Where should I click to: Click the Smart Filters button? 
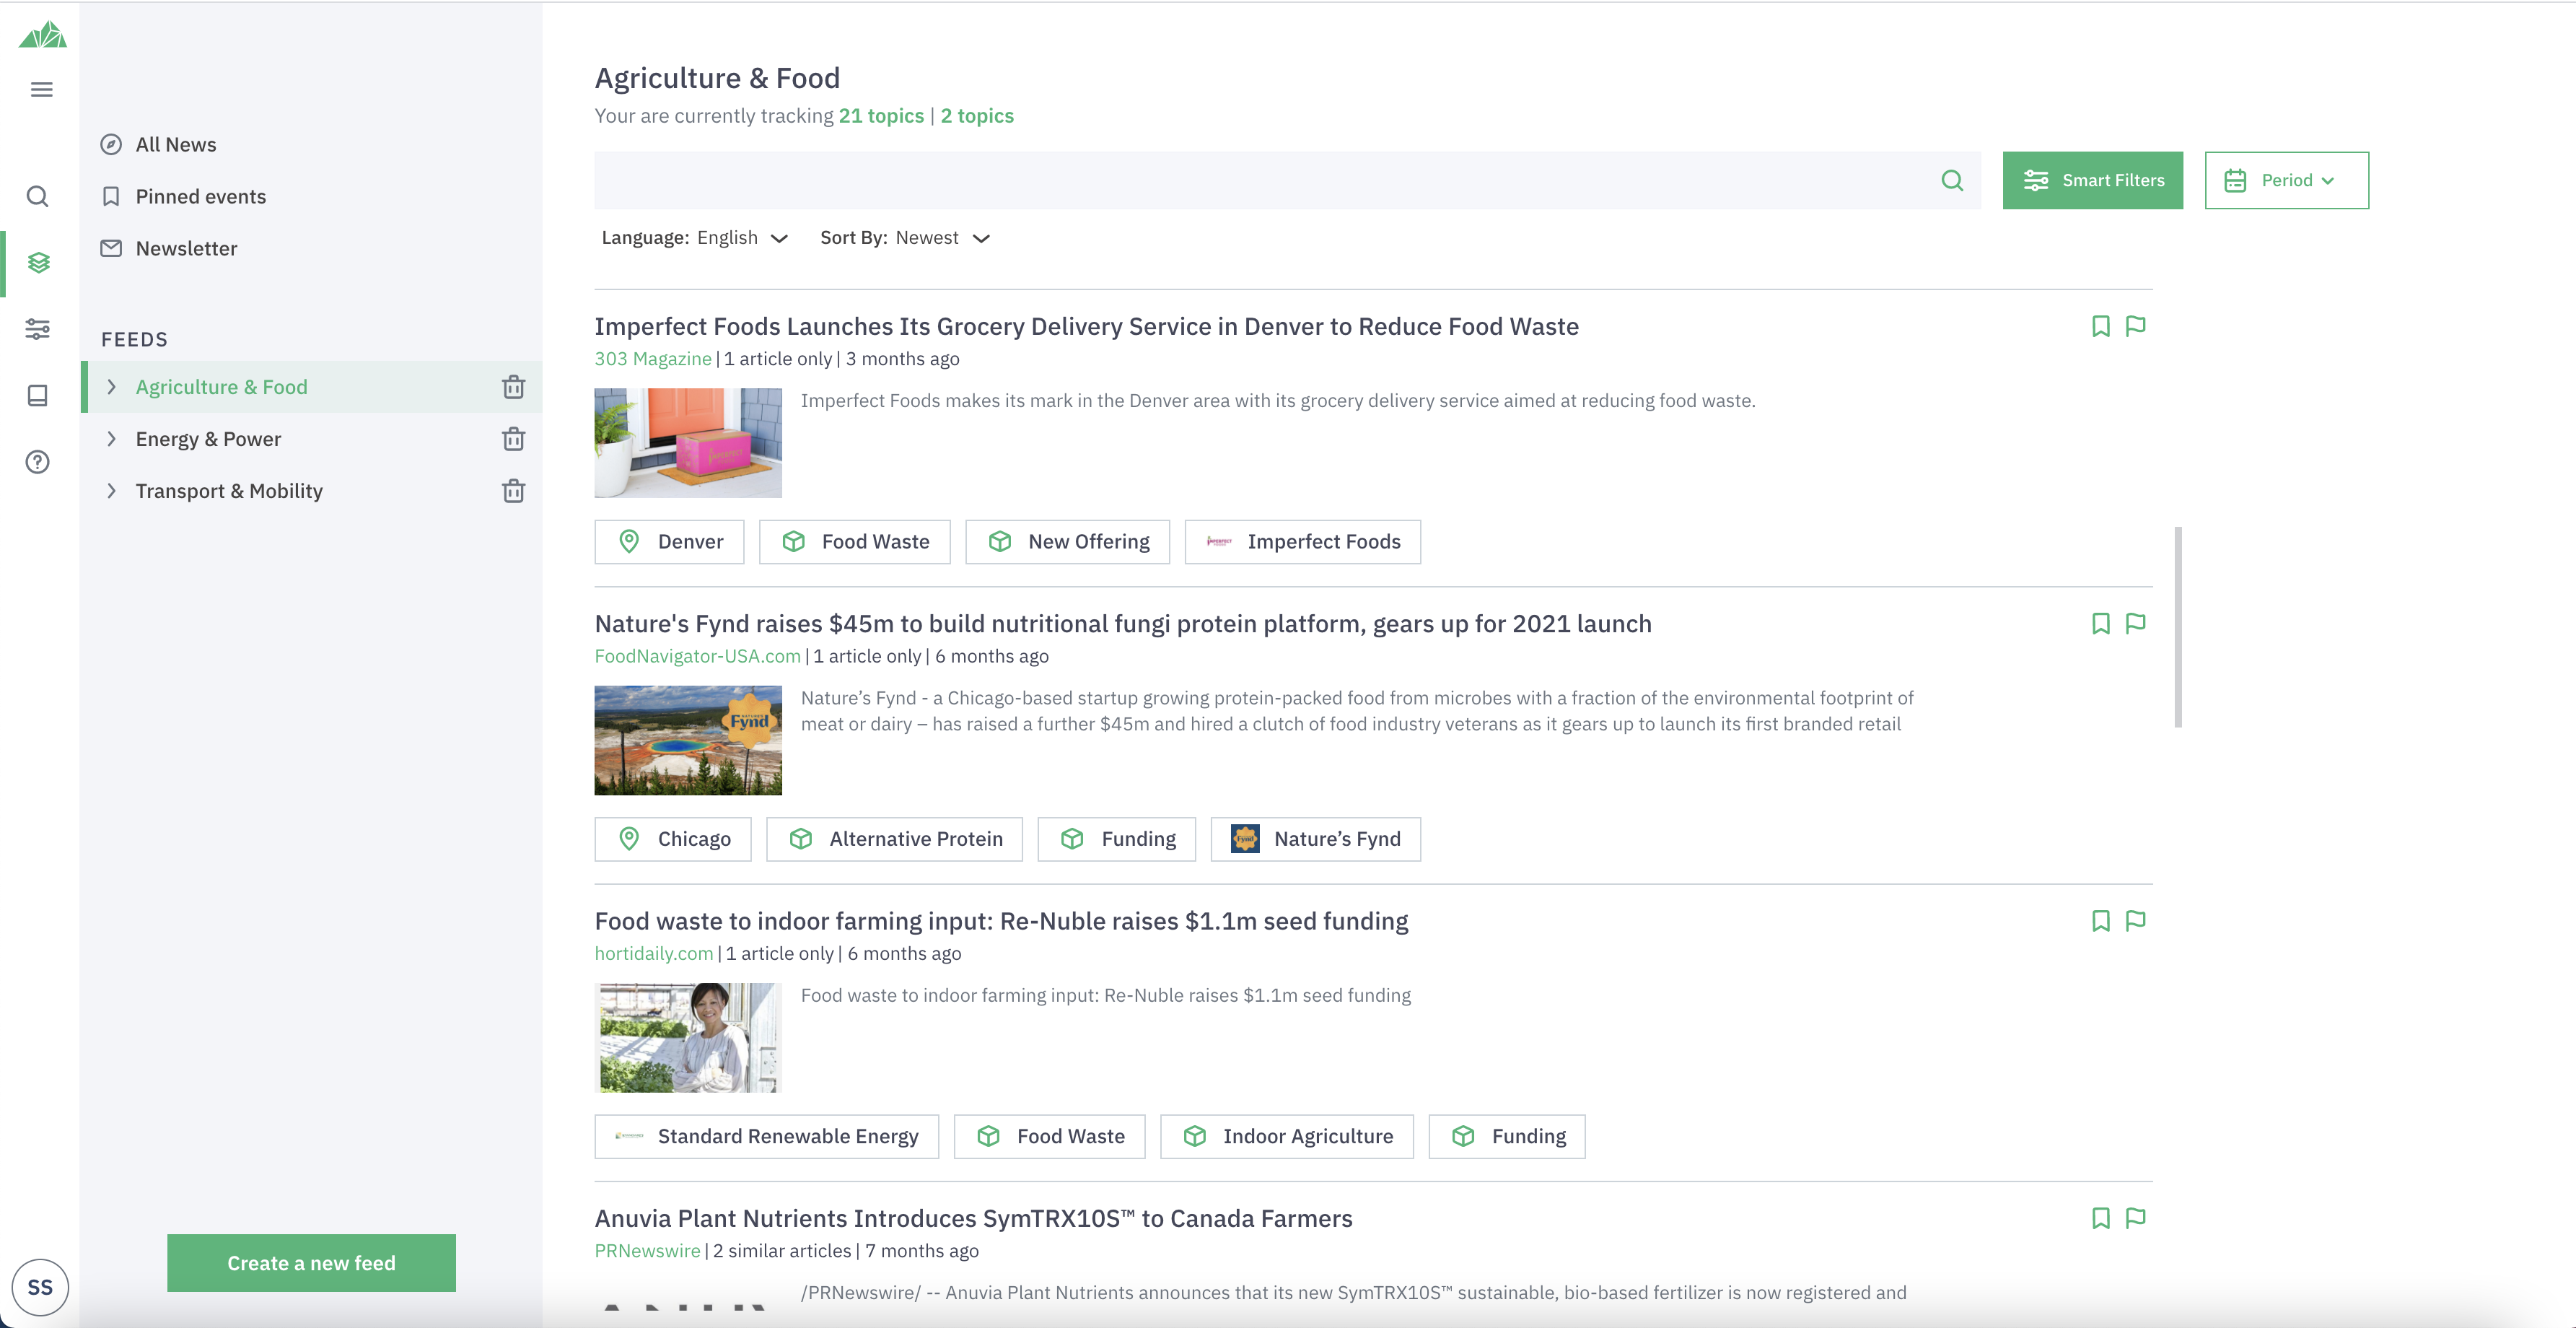[2092, 180]
